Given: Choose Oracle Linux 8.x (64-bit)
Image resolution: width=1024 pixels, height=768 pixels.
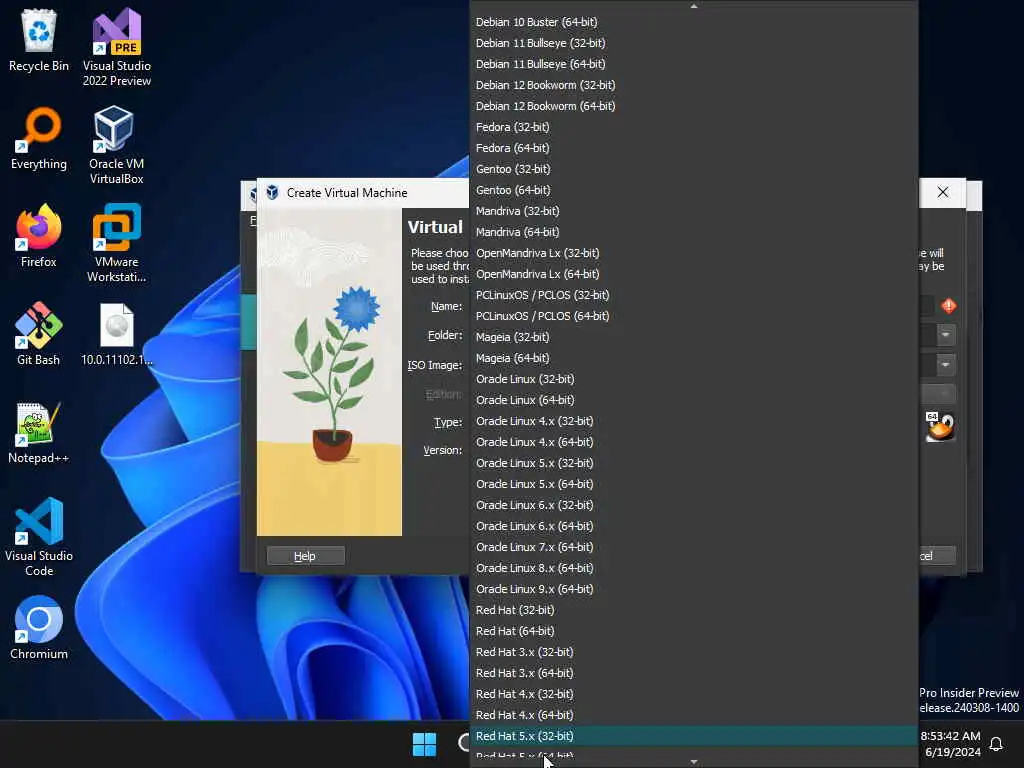Looking at the screenshot, I should coord(694,568).
